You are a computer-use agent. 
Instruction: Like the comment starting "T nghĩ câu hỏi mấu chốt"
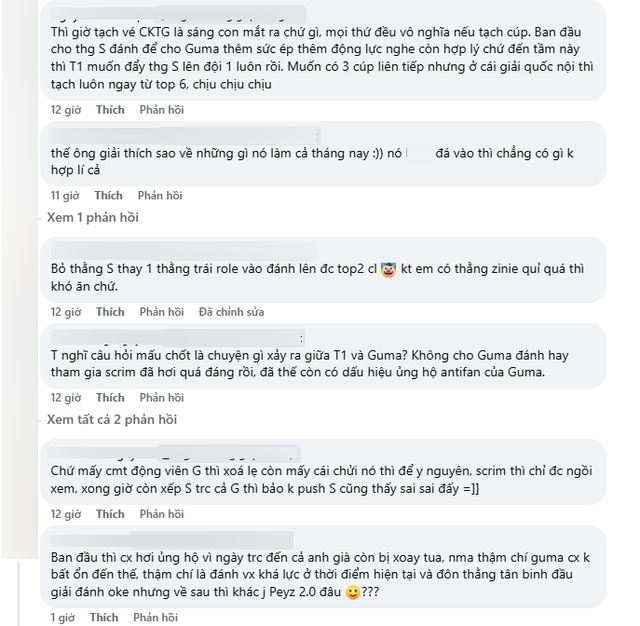pos(110,397)
